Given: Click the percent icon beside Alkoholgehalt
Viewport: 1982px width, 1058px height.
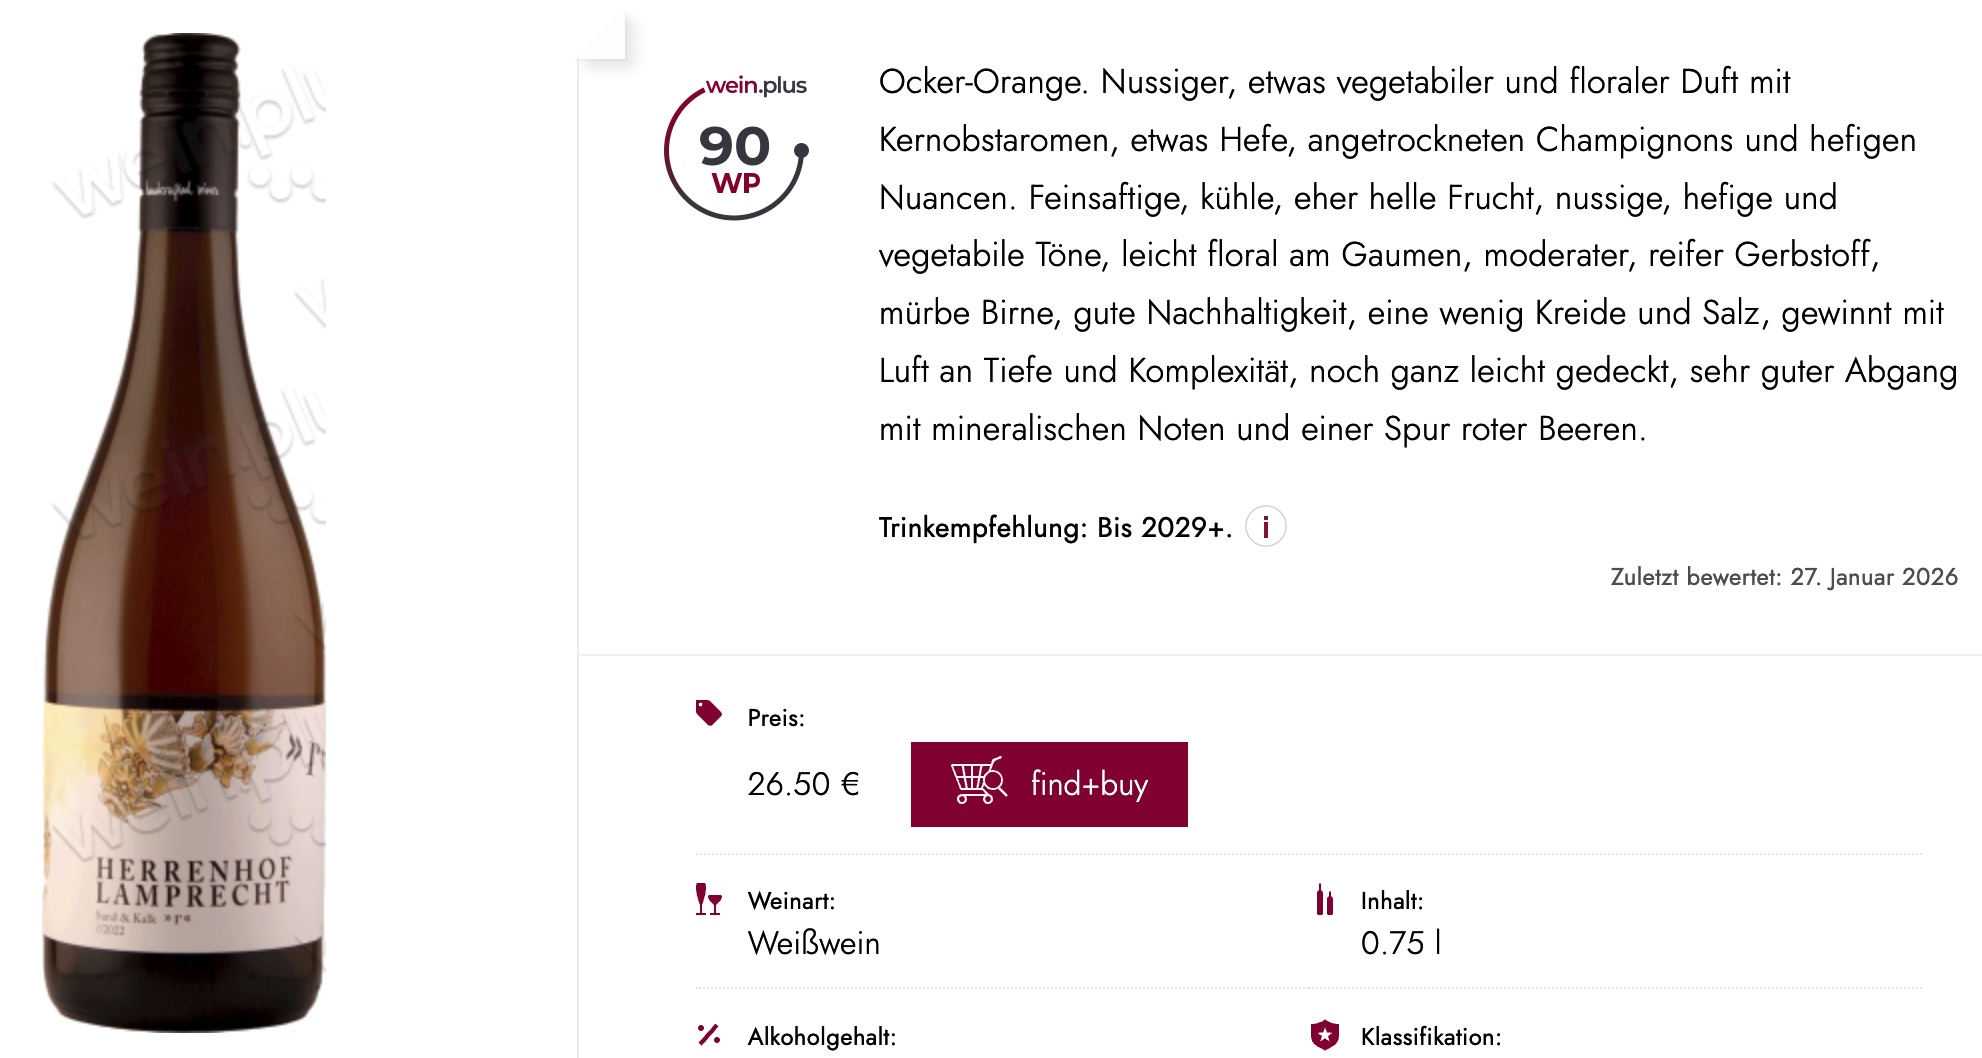Looking at the screenshot, I should tap(709, 1035).
